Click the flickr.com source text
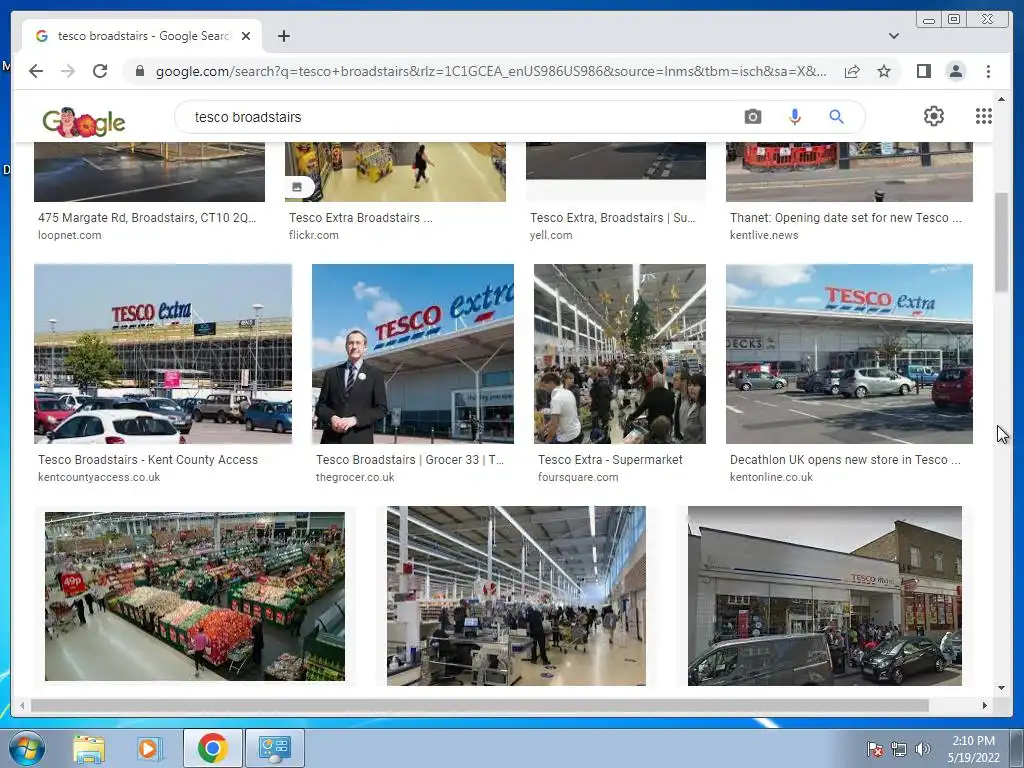Screen dimensions: 1024x768 point(313,235)
